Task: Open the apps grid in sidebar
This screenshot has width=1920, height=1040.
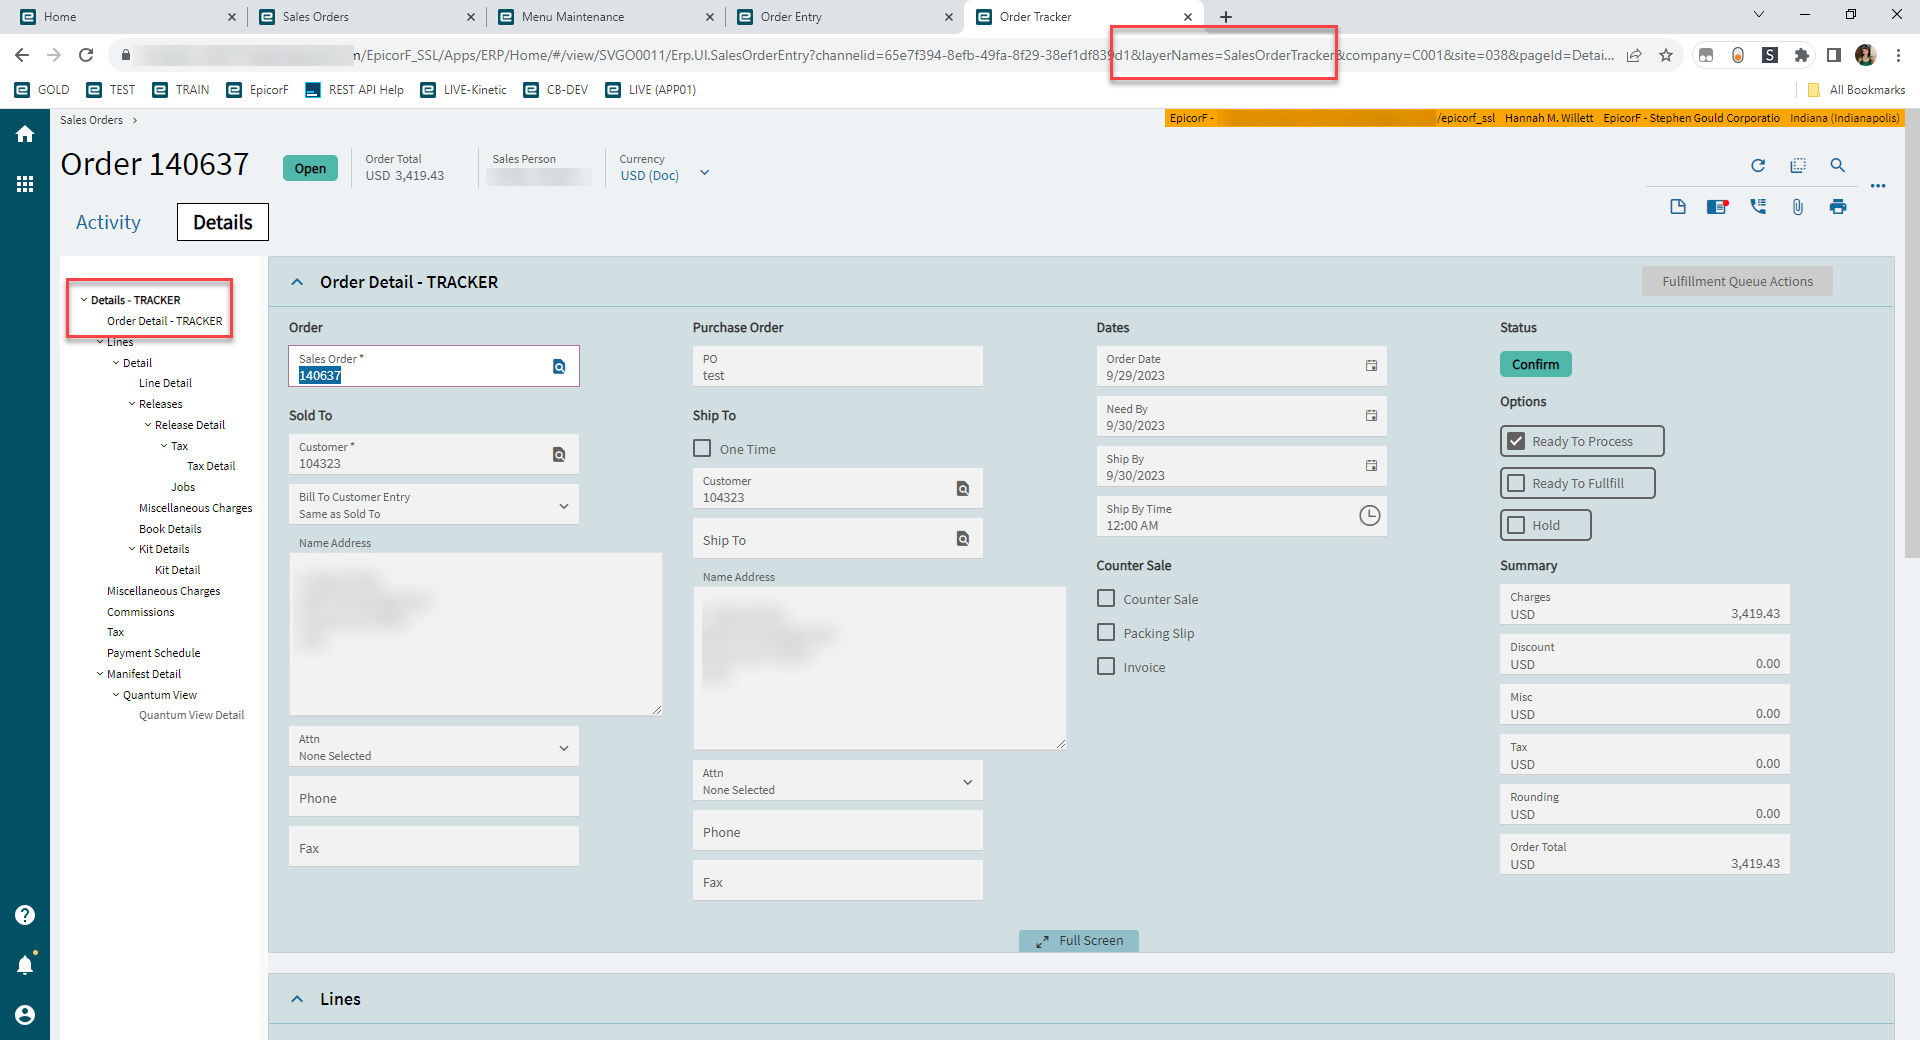Action: [25, 184]
